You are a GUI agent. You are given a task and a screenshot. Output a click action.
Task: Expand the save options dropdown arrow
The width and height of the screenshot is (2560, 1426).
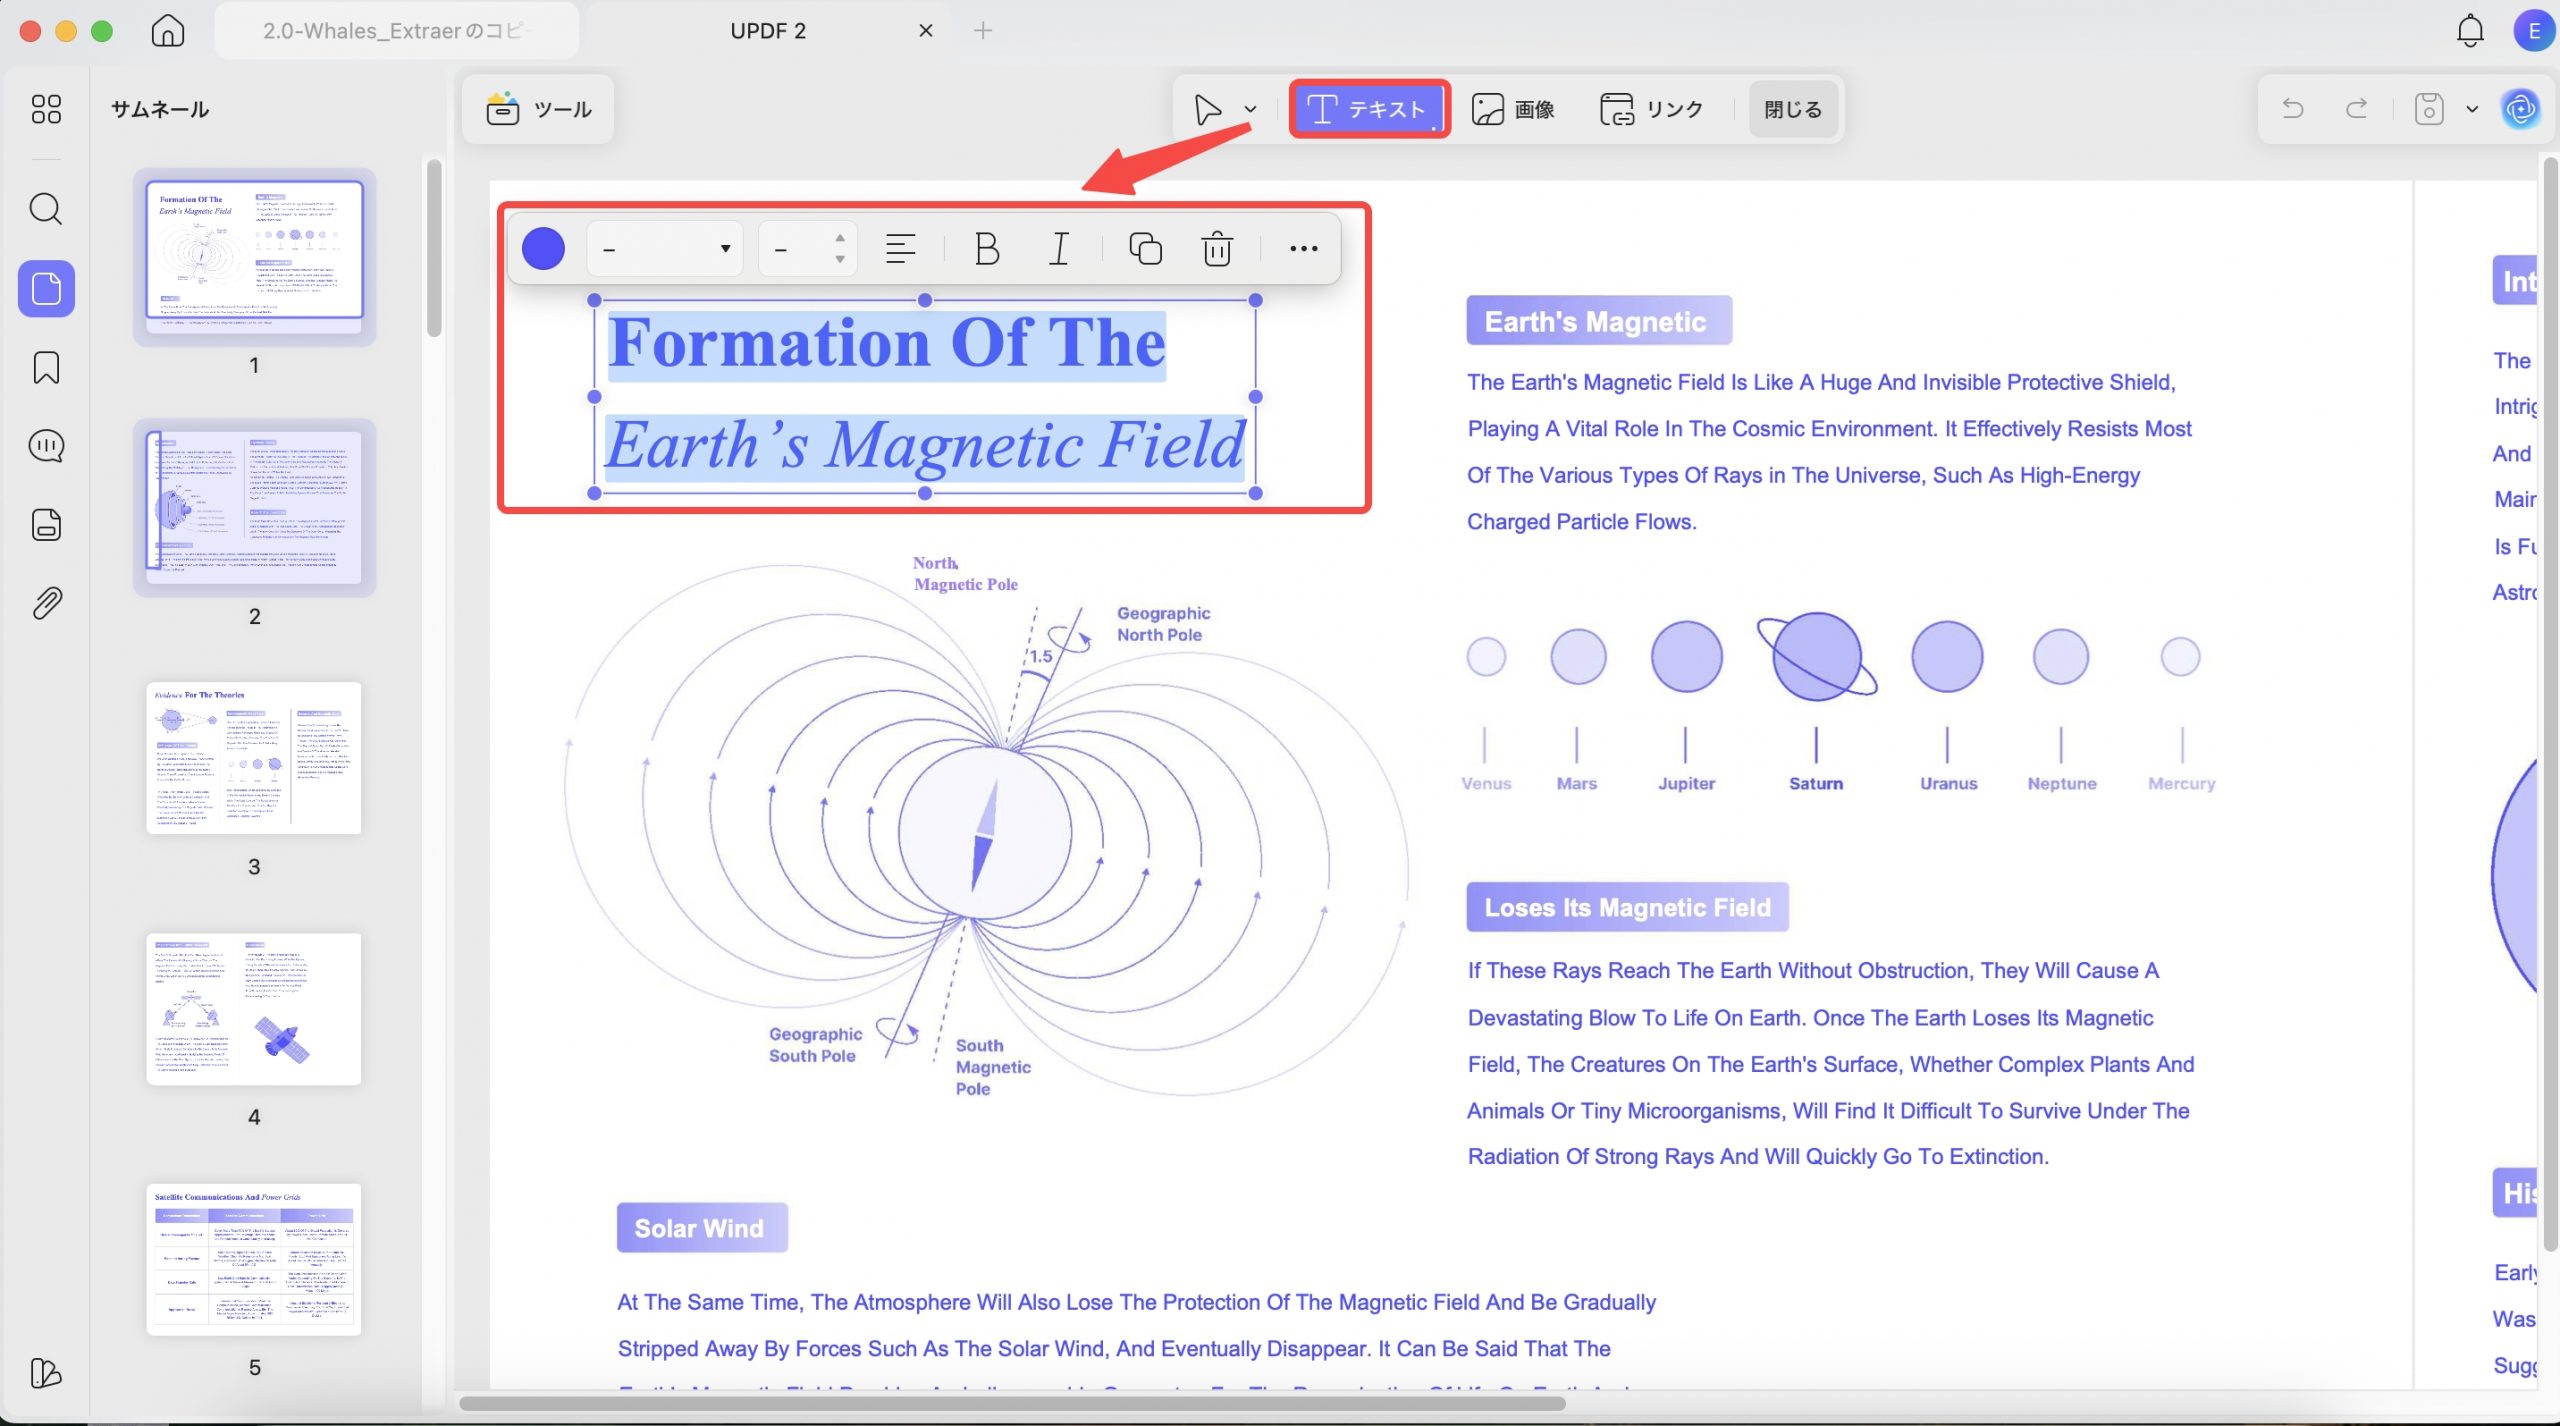click(2472, 109)
